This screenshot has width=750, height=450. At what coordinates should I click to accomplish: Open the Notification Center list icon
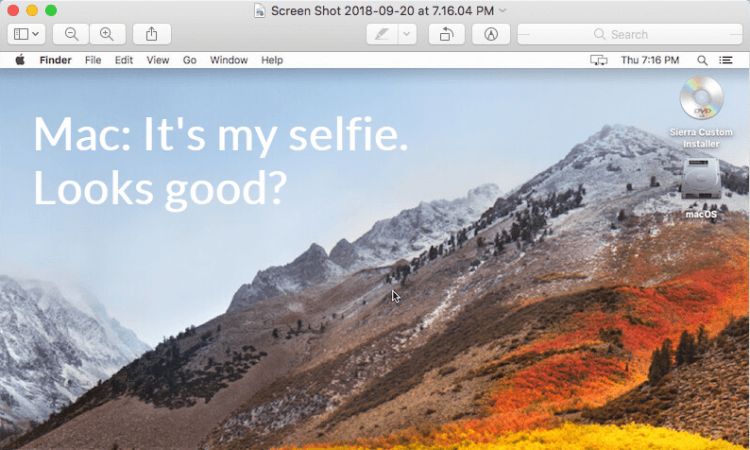726,60
